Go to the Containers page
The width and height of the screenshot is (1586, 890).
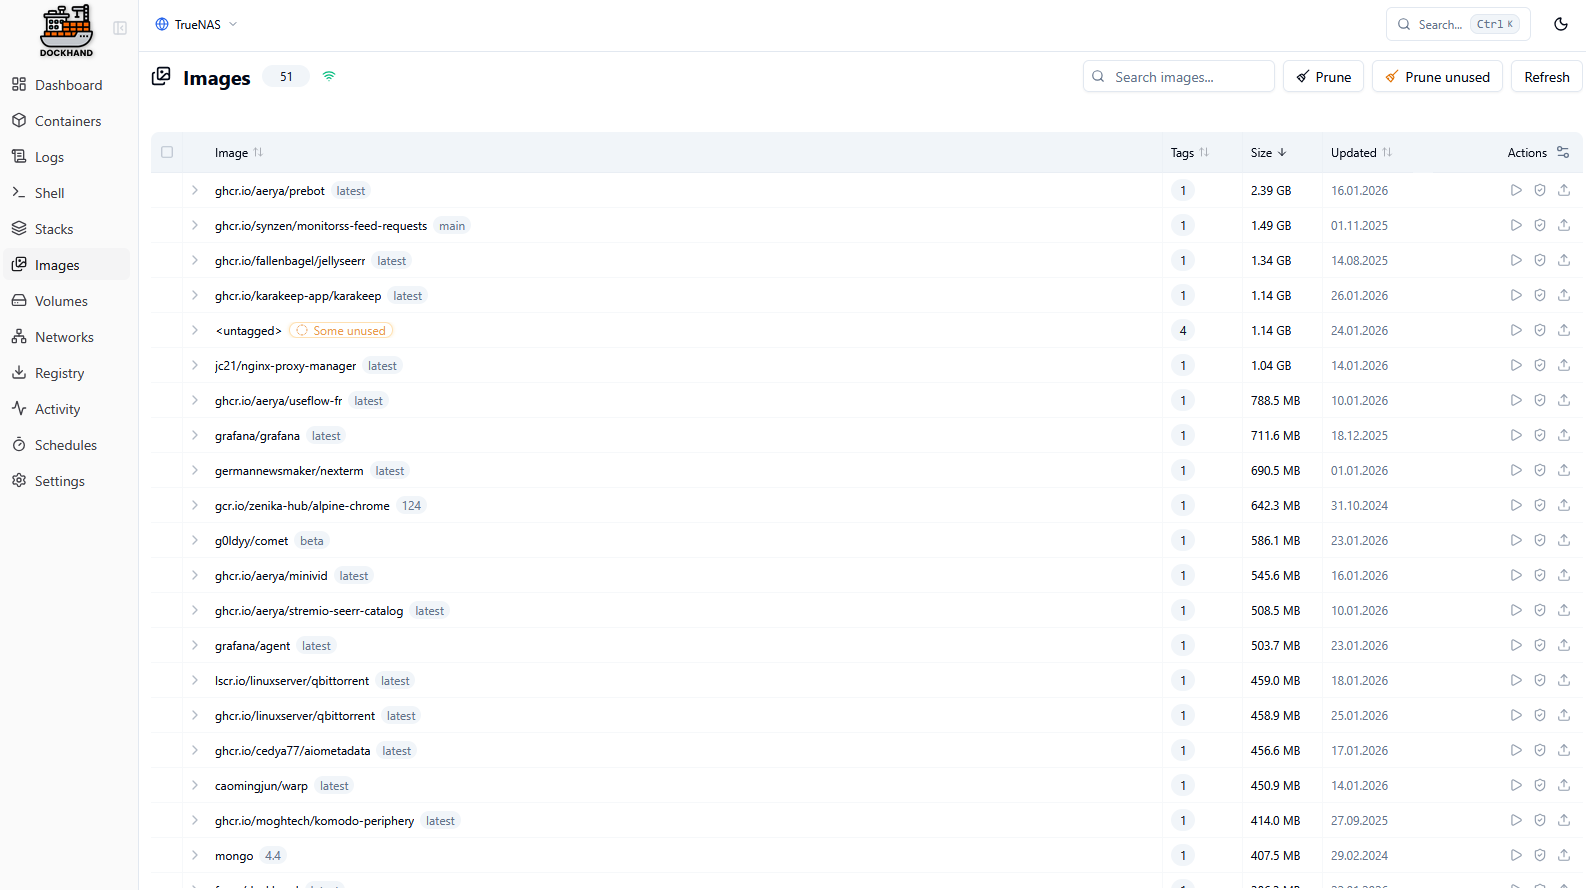coord(66,121)
